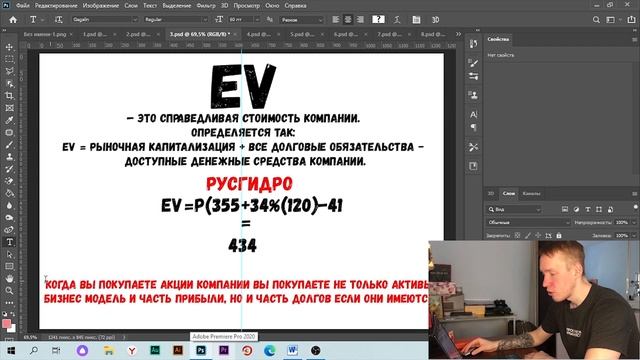
Task: Toggle pixel layer filter in Layers panel
Action: 565,209
